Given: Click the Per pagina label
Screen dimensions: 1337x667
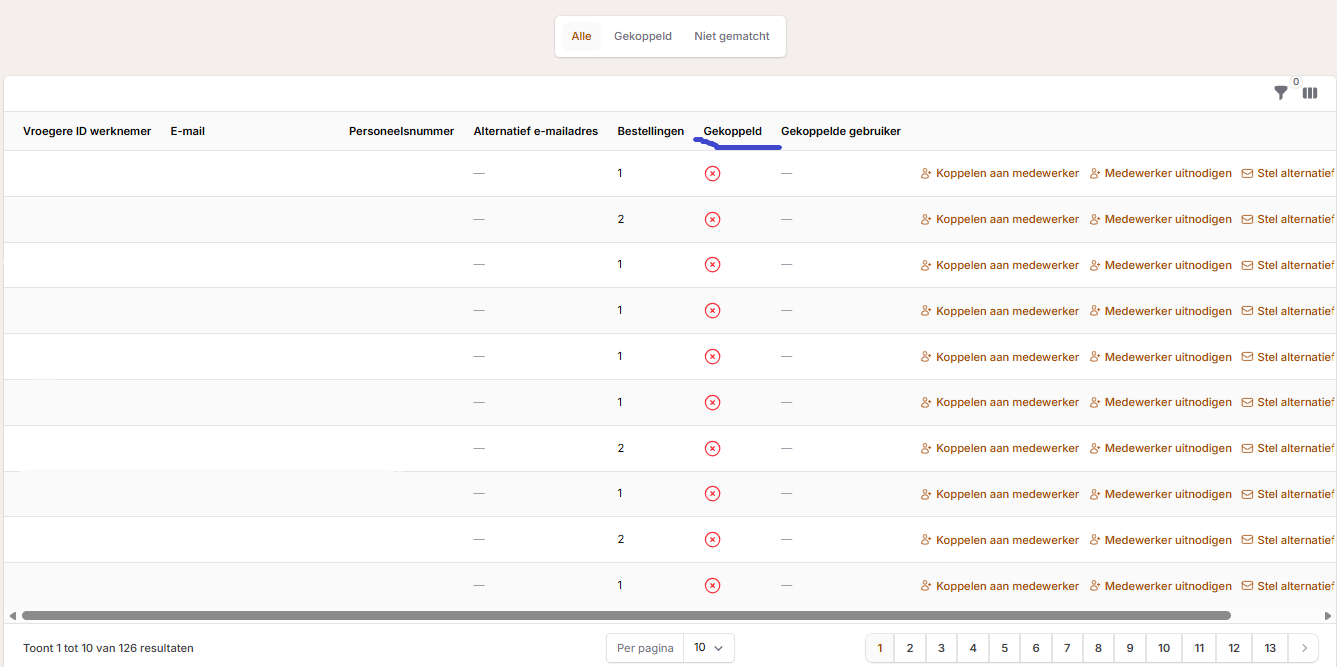Looking at the screenshot, I should (645, 648).
